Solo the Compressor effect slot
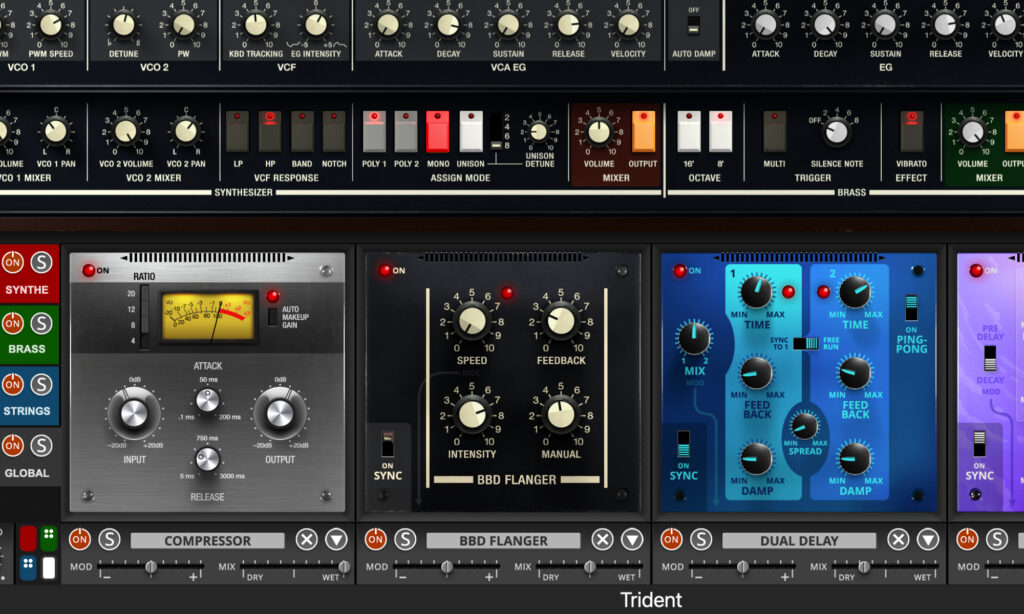Image resolution: width=1024 pixels, height=614 pixels. tap(109, 540)
